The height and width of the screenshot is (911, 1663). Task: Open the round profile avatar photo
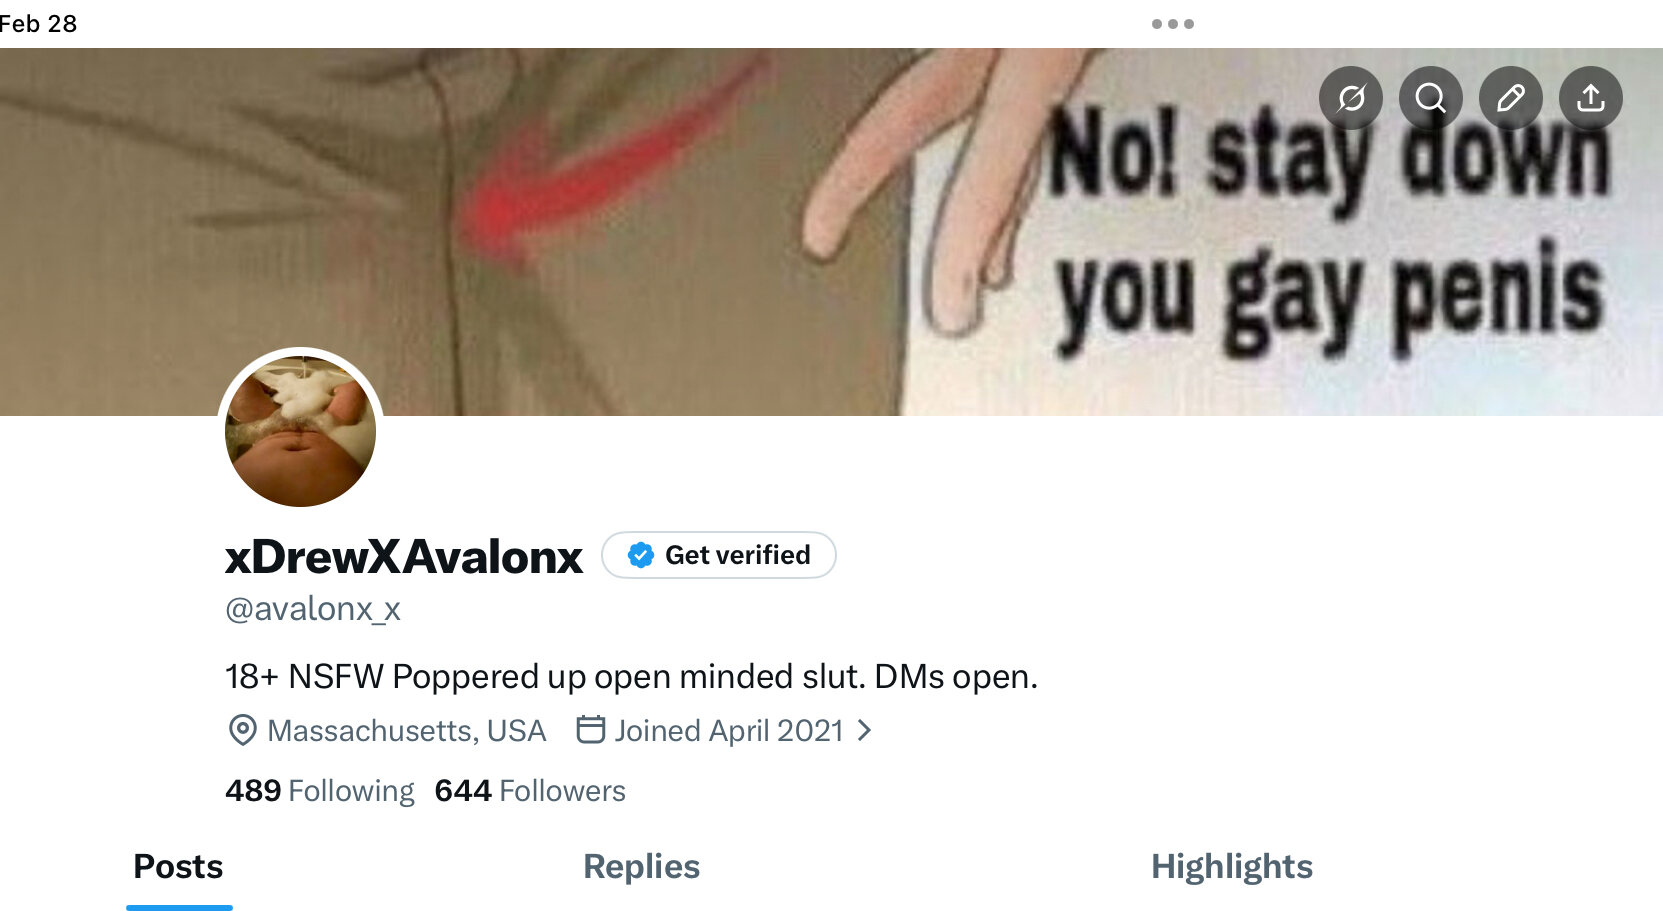pos(301,431)
